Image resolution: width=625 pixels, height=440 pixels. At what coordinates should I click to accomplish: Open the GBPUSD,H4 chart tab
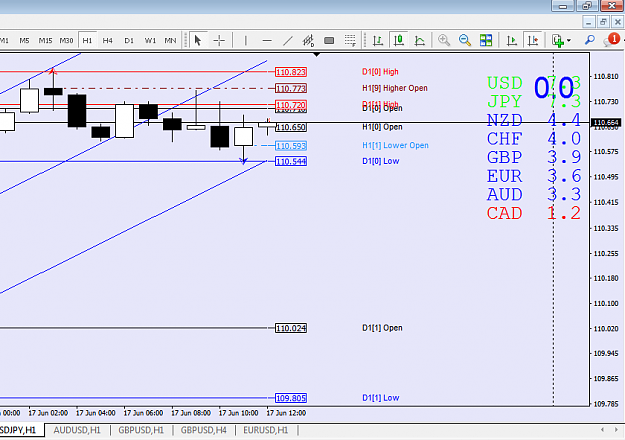pos(204,430)
